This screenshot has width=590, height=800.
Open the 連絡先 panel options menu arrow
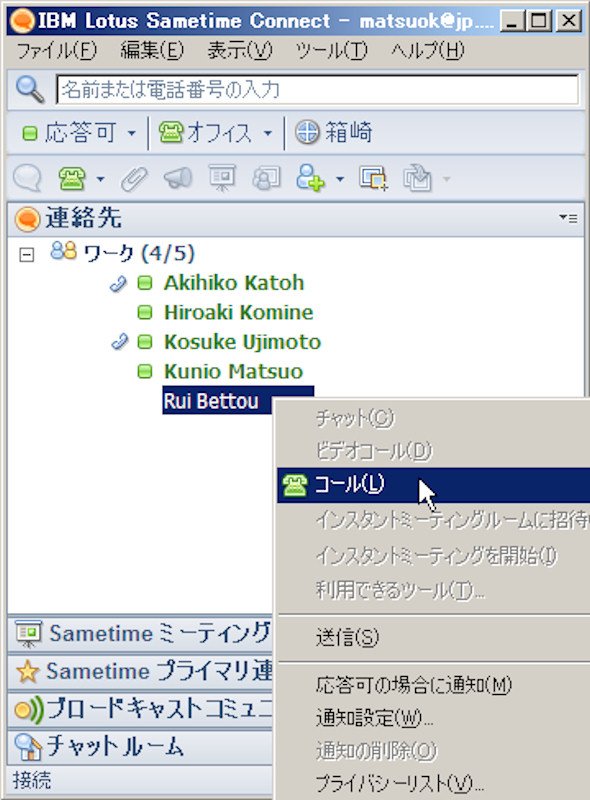pos(568,218)
